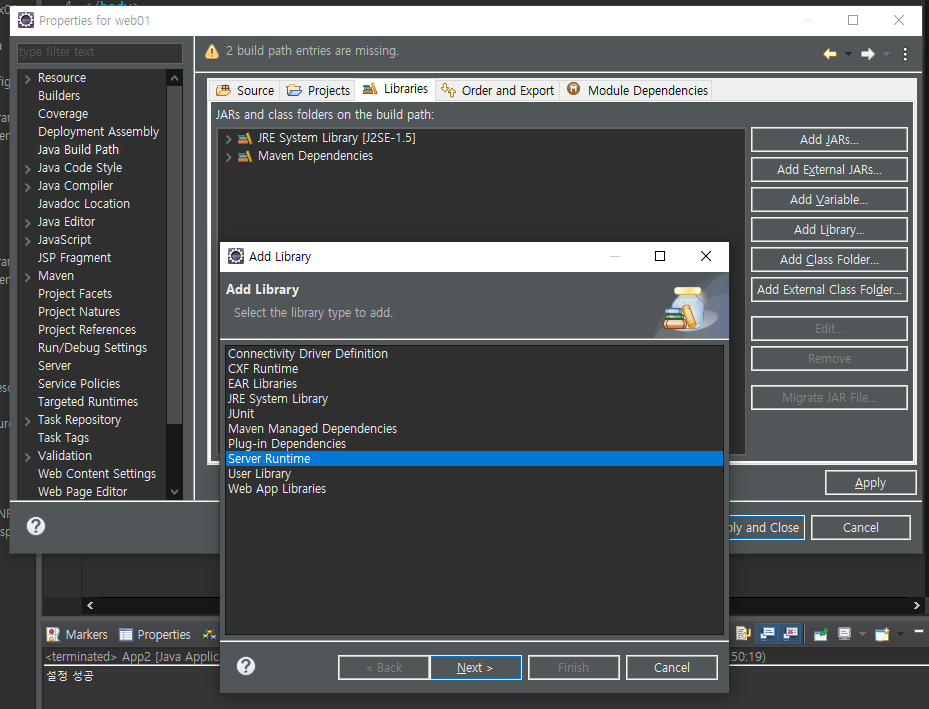Expand the Java Editor node
The image size is (929, 709).
(28, 223)
